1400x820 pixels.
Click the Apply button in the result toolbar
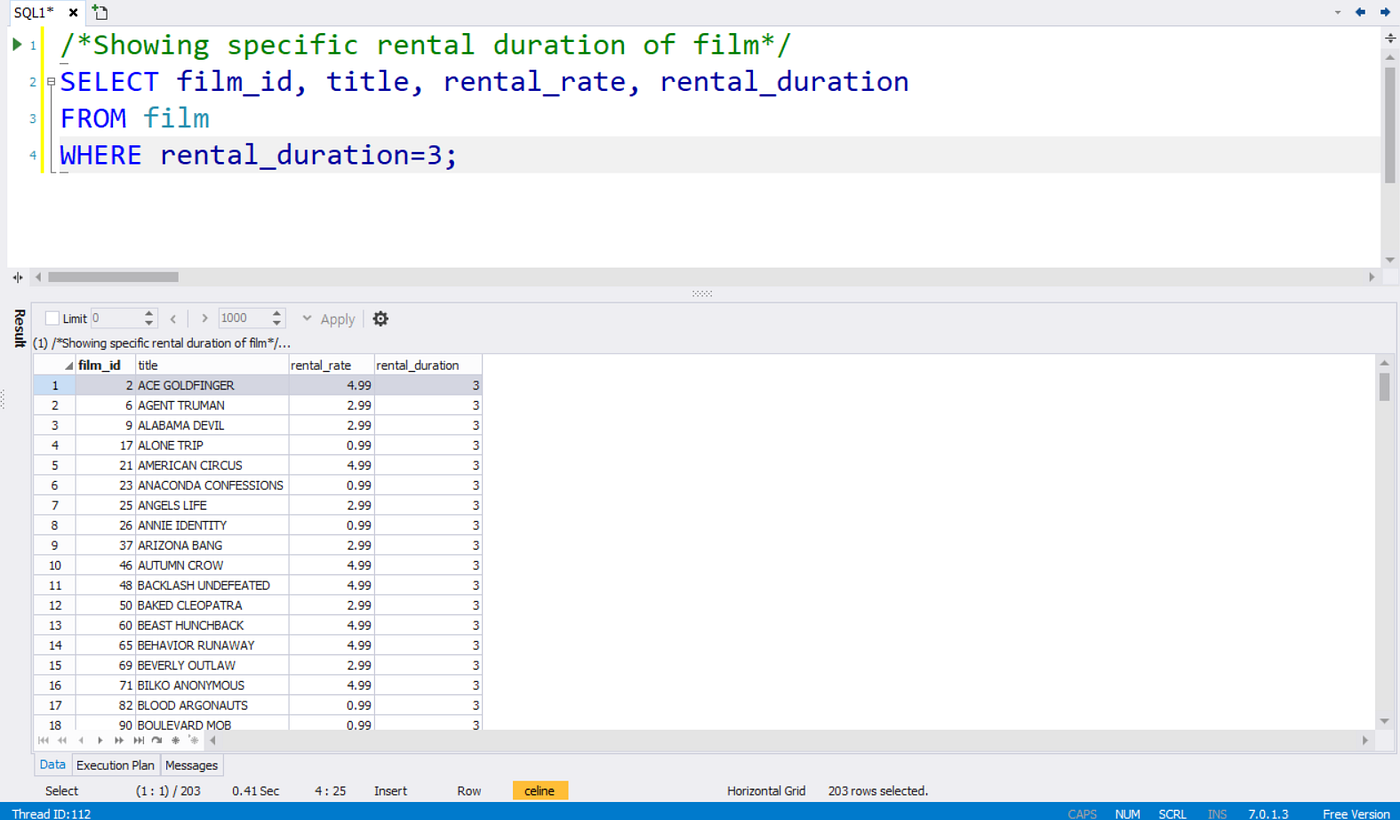click(337, 318)
